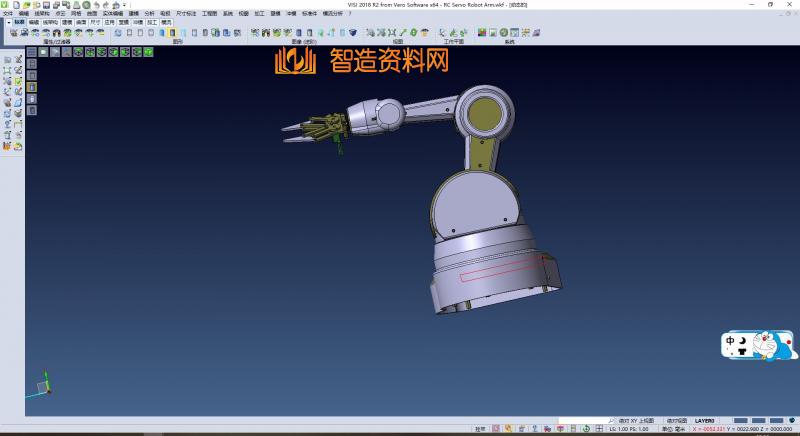Toggle the 中 input method indicator
800x436 pixels.
pyautogui.click(x=732, y=342)
